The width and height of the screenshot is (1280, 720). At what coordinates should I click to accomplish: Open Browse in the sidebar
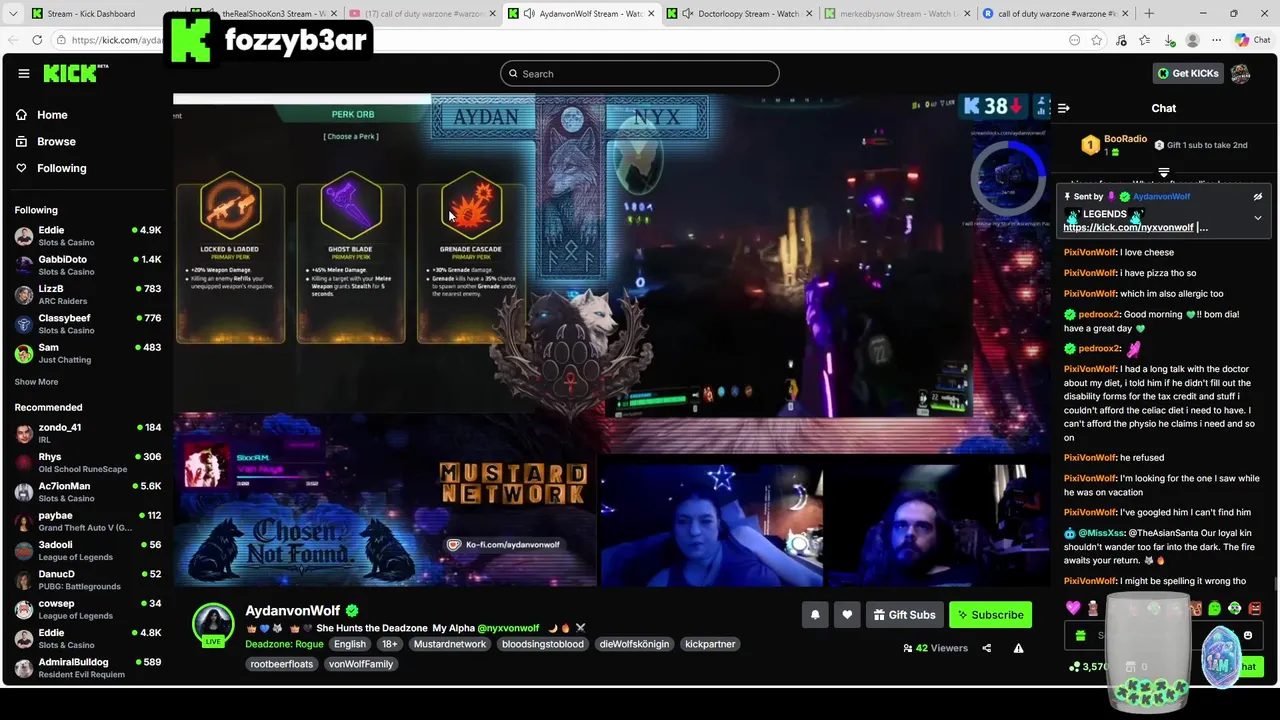point(56,142)
